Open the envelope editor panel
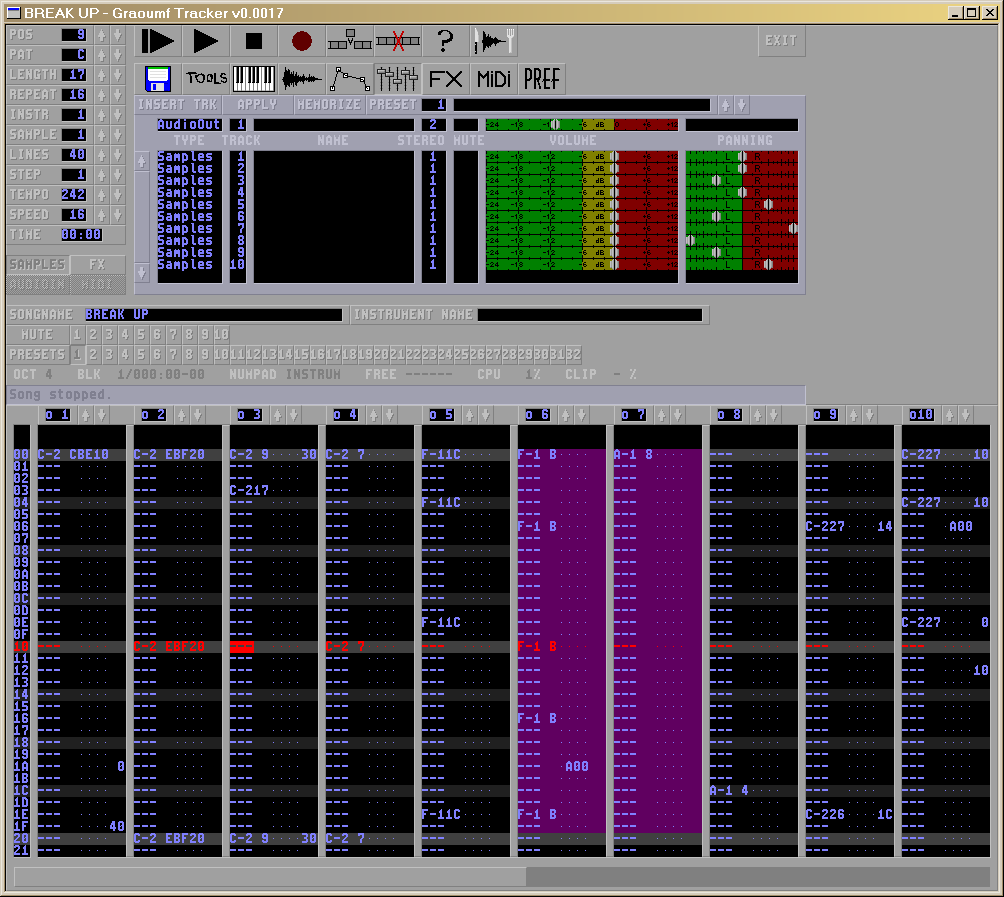Screen dimensions: 1004x897 pos(350,79)
